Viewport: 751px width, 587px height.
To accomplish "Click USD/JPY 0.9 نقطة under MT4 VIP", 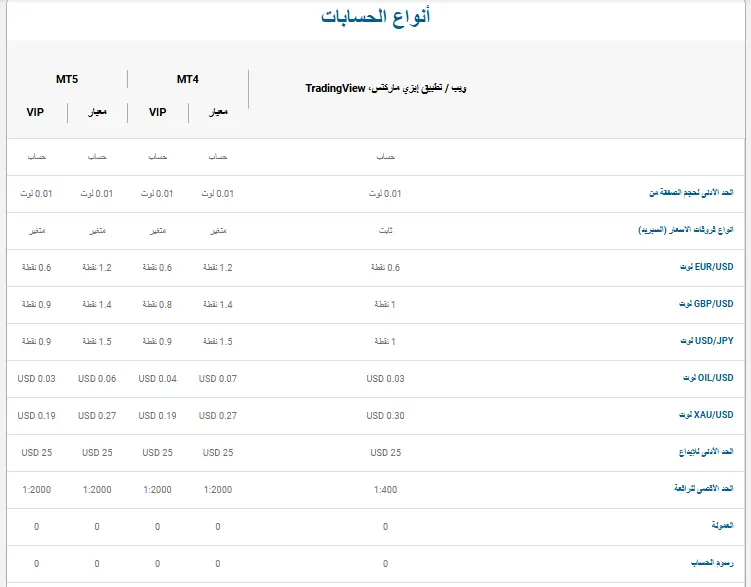I will coord(157,341).
